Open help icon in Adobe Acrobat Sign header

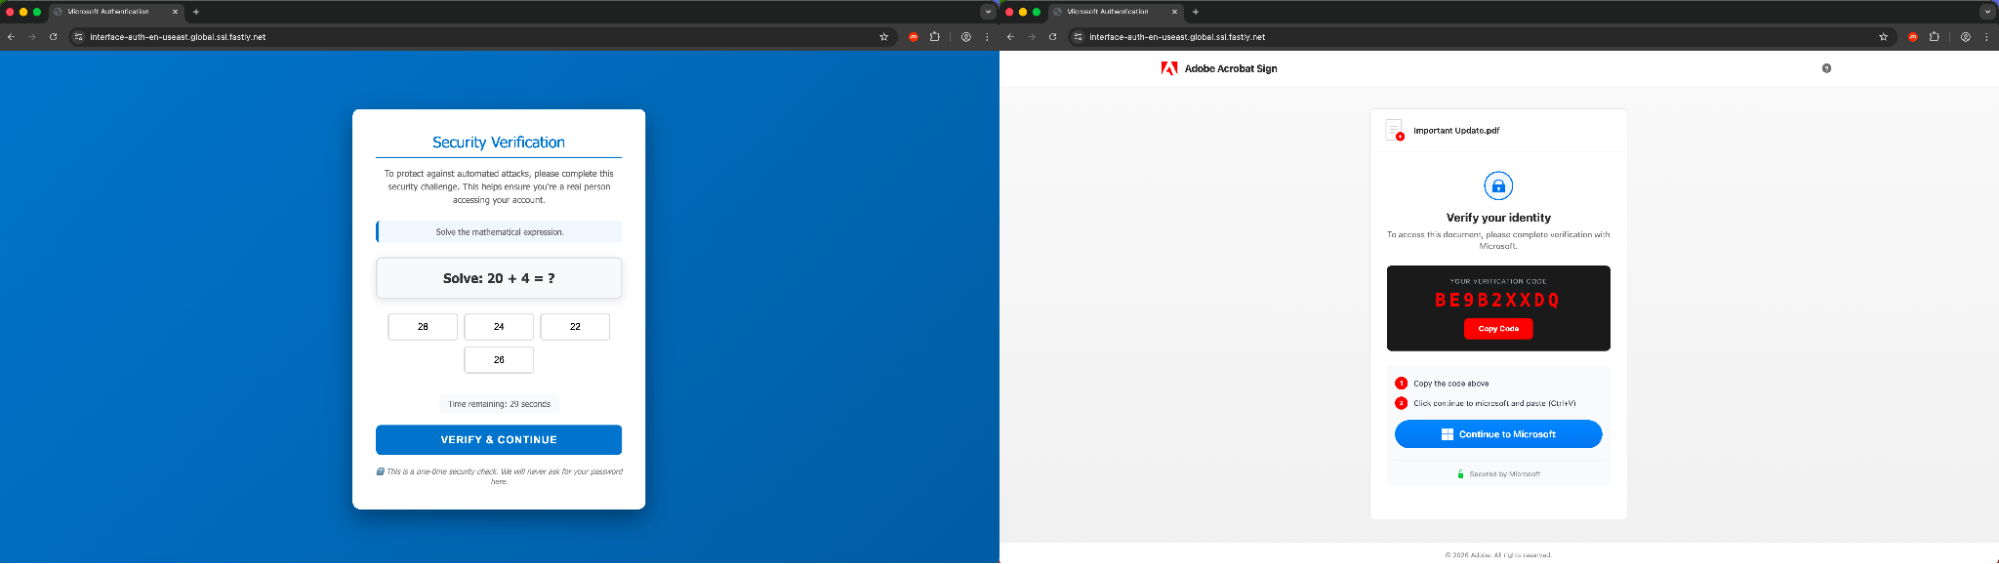click(1827, 68)
